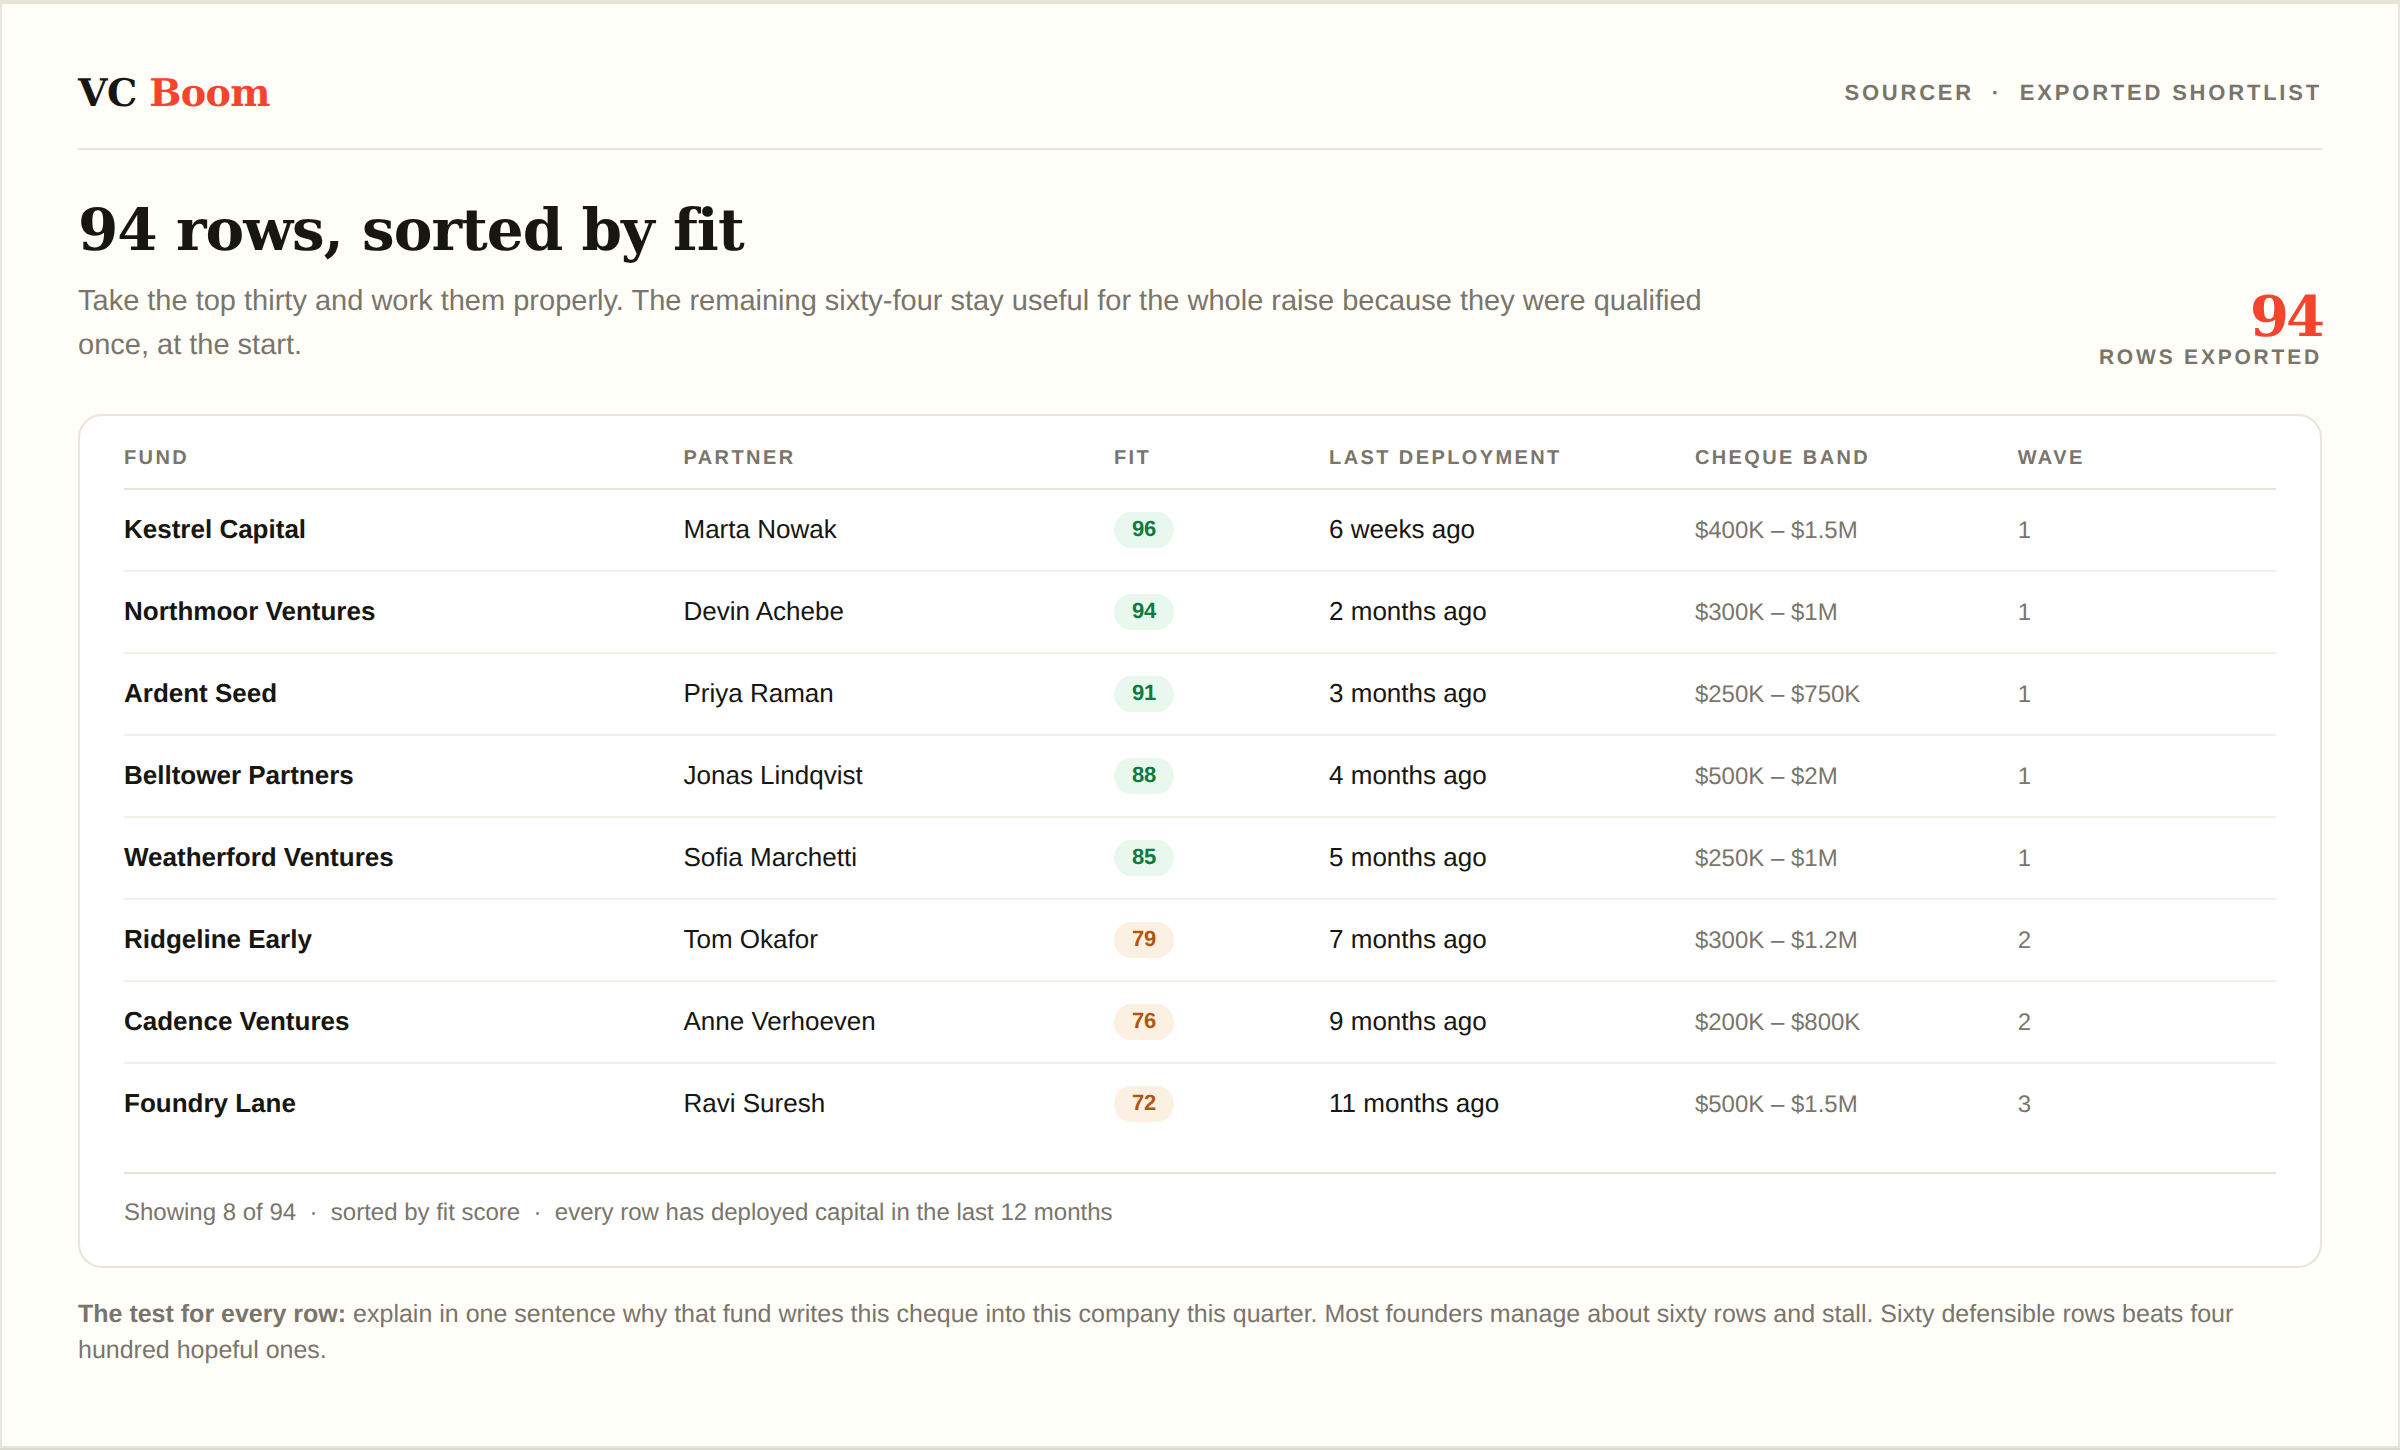Select partner Tom Okafor
Image resolution: width=2400 pixels, height=1450 pixels.
[750, 939]
